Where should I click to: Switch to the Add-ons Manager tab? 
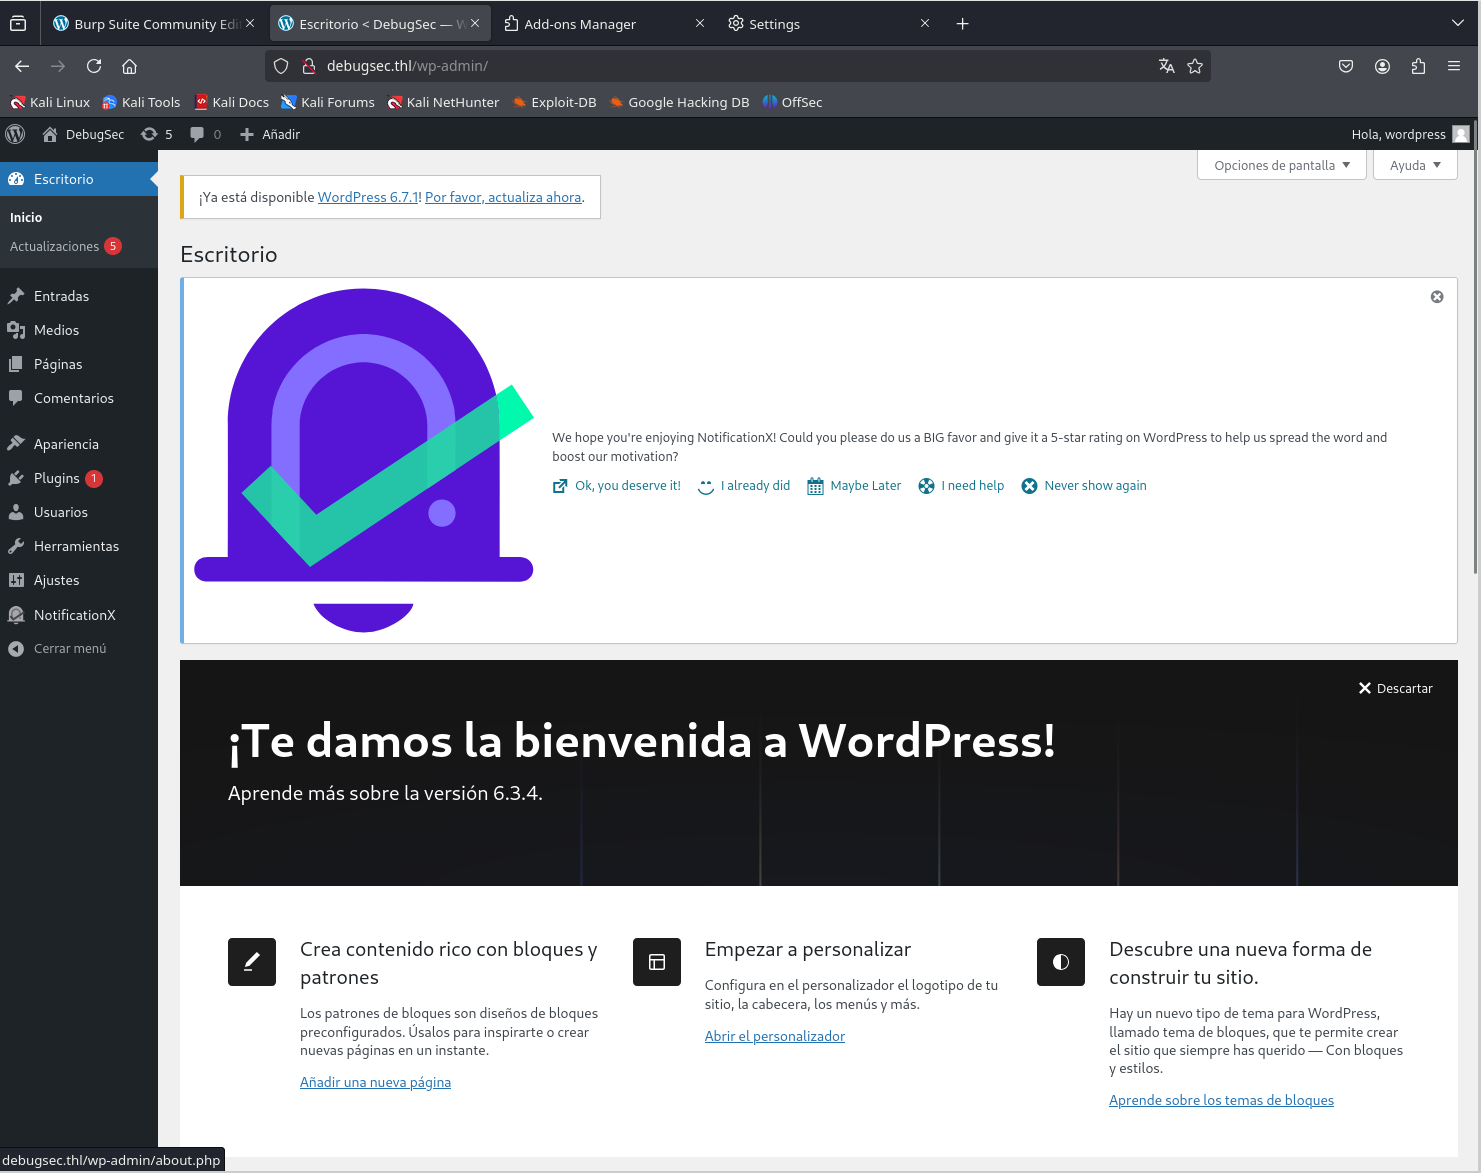[x=580, y=24]
